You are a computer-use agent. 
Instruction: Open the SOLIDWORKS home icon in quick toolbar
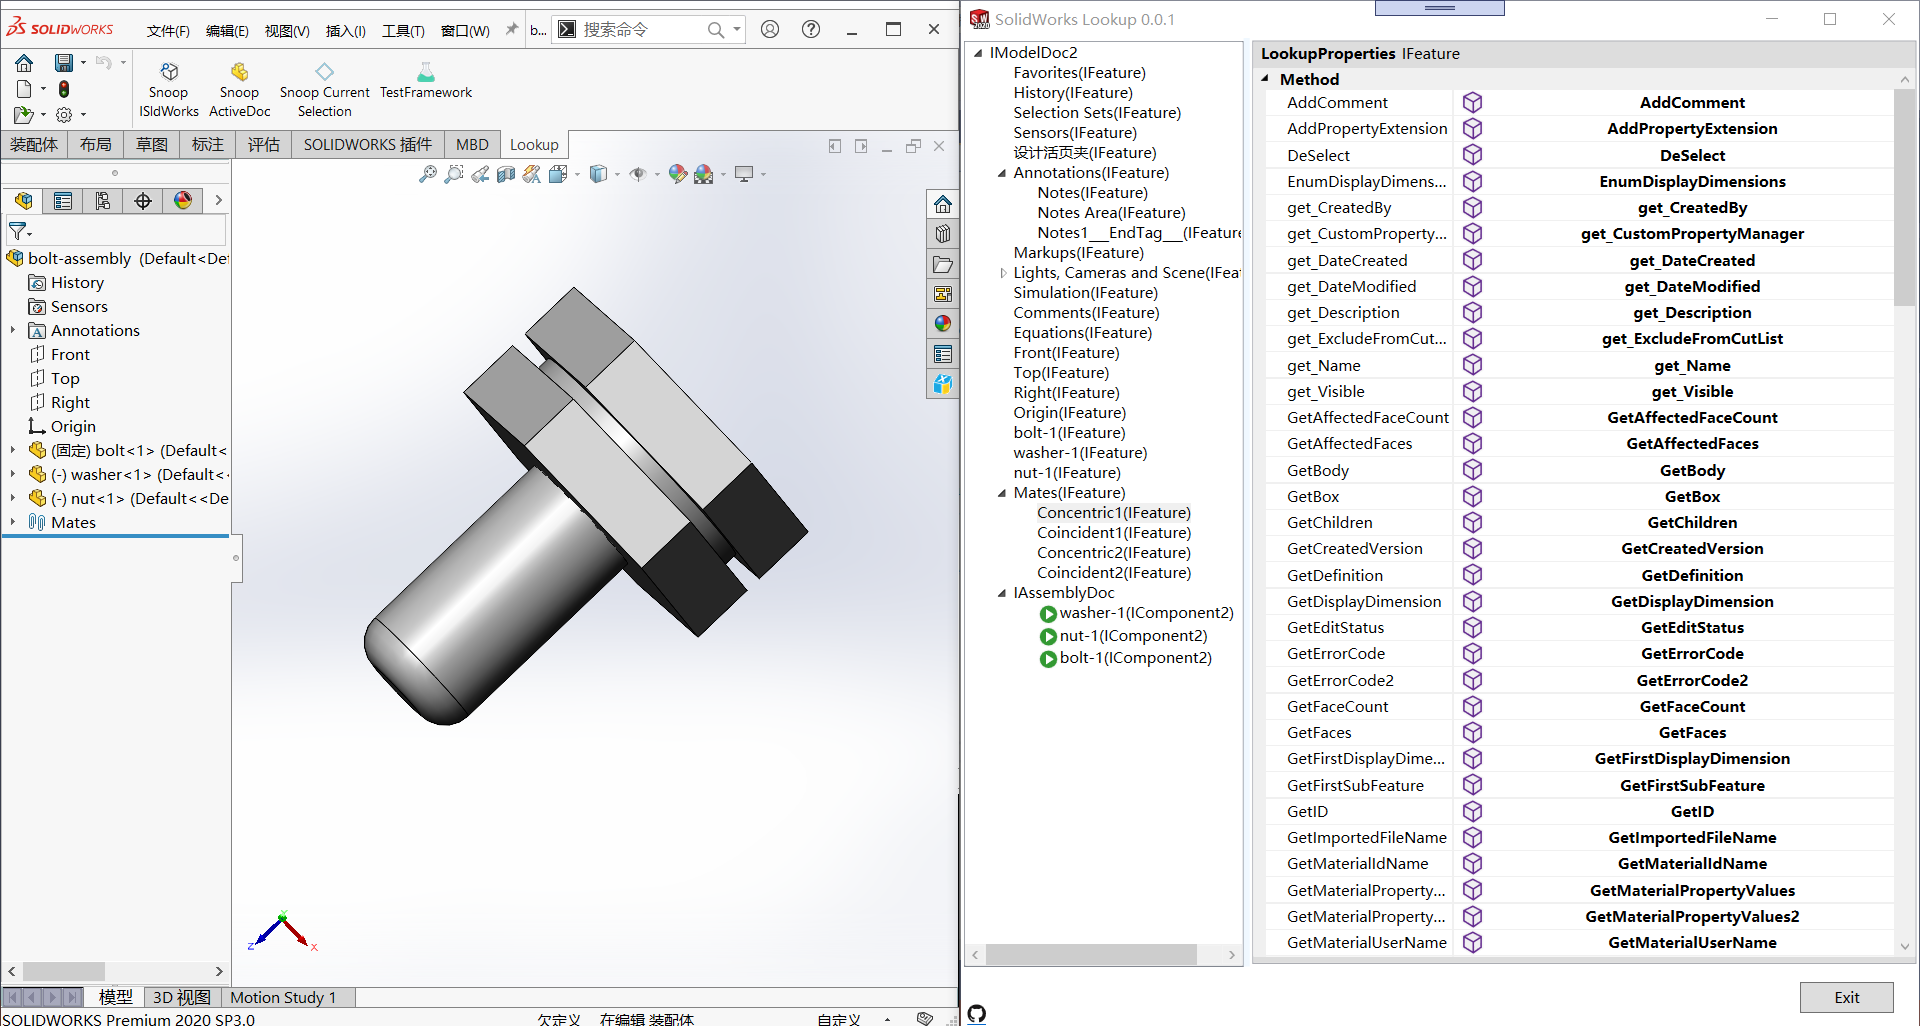click(24, 63)
